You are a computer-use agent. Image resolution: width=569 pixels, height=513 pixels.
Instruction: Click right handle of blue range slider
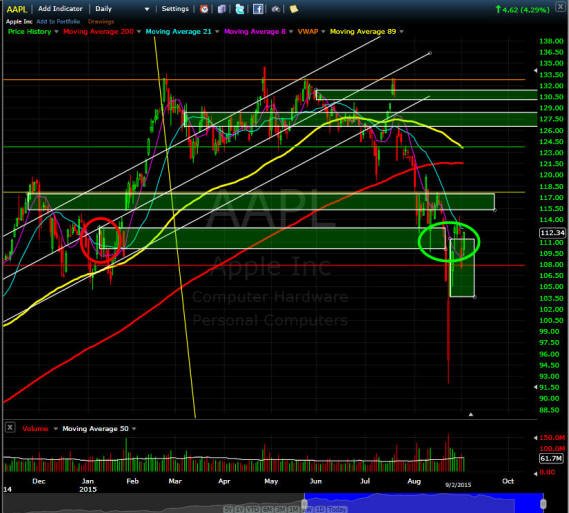(543, 504)
